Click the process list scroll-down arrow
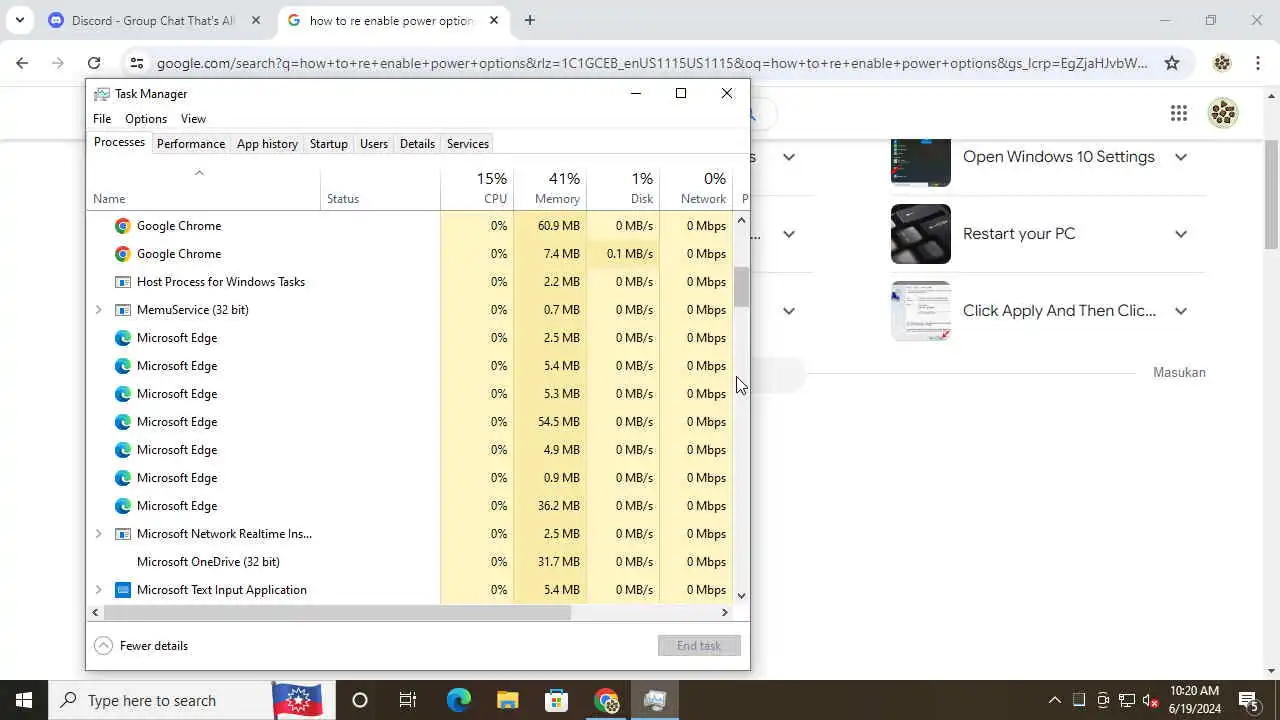 741,596
